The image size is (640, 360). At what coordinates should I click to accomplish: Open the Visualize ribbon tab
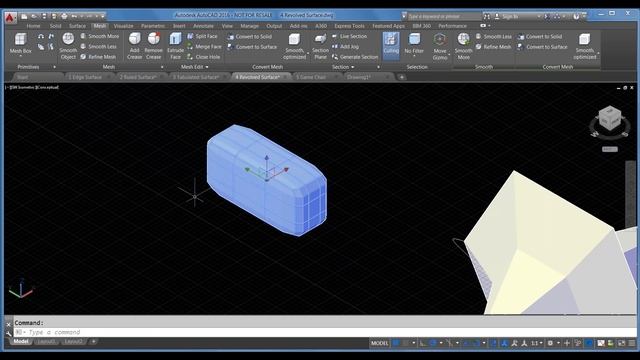pyautogui.click(x=123, y=26)
